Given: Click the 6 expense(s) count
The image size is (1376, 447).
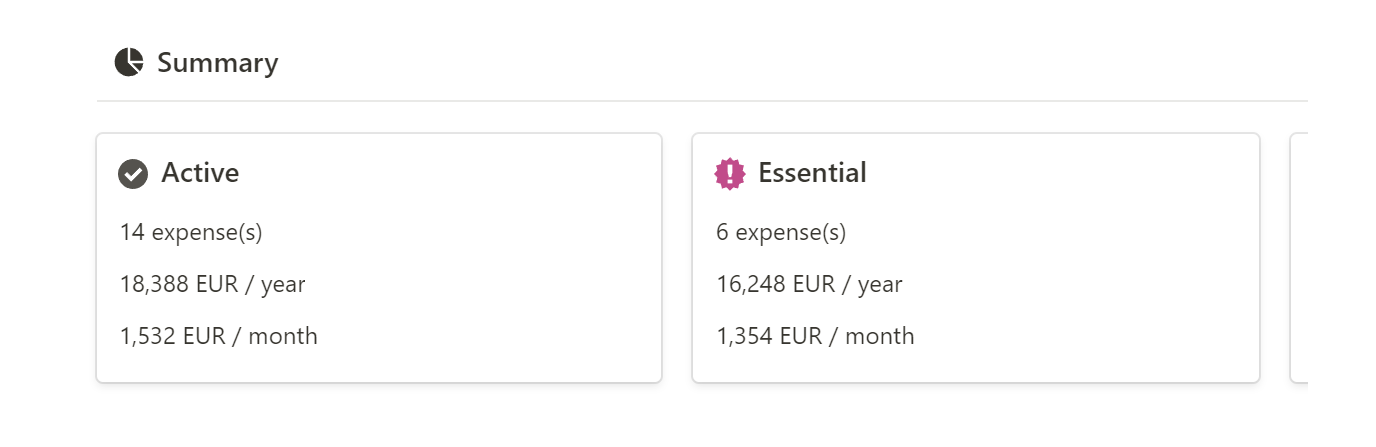Looking at the screenshot, I should coord(781,232).
